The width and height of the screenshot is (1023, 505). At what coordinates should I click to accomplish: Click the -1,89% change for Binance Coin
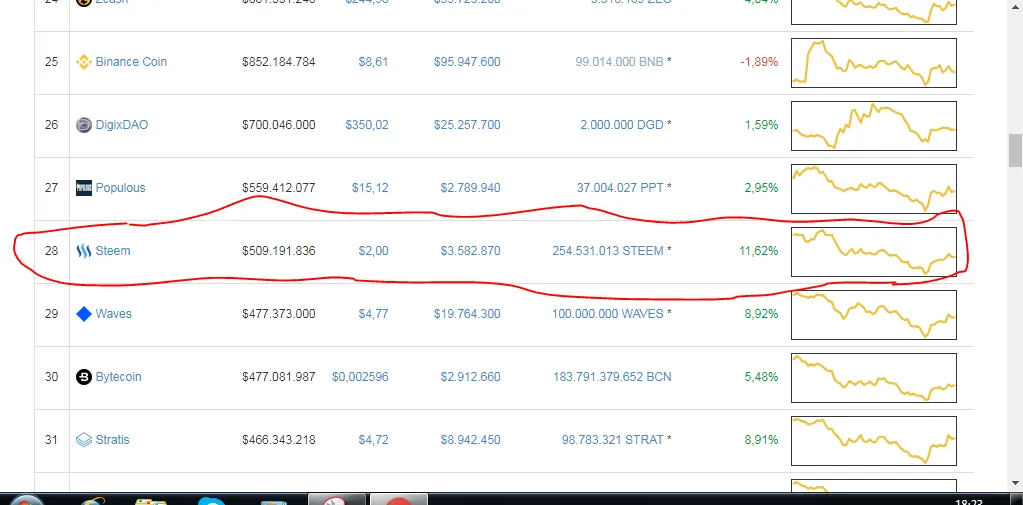click(759, 62)
